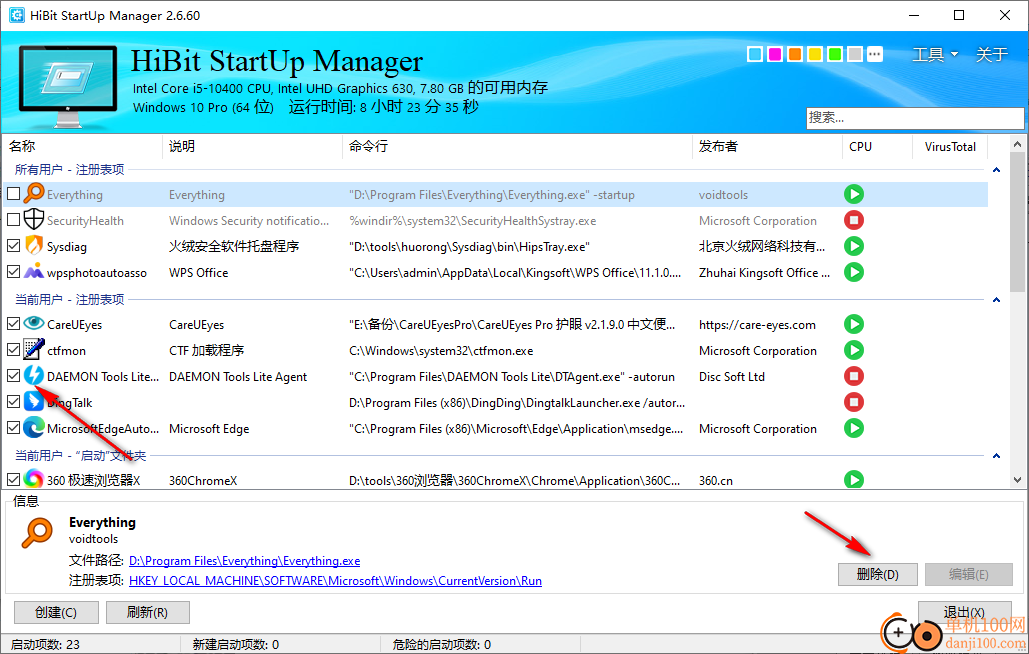Click the red stopped icon for DingTalk
1029x654 pixels.
click(x=853, y=401)
